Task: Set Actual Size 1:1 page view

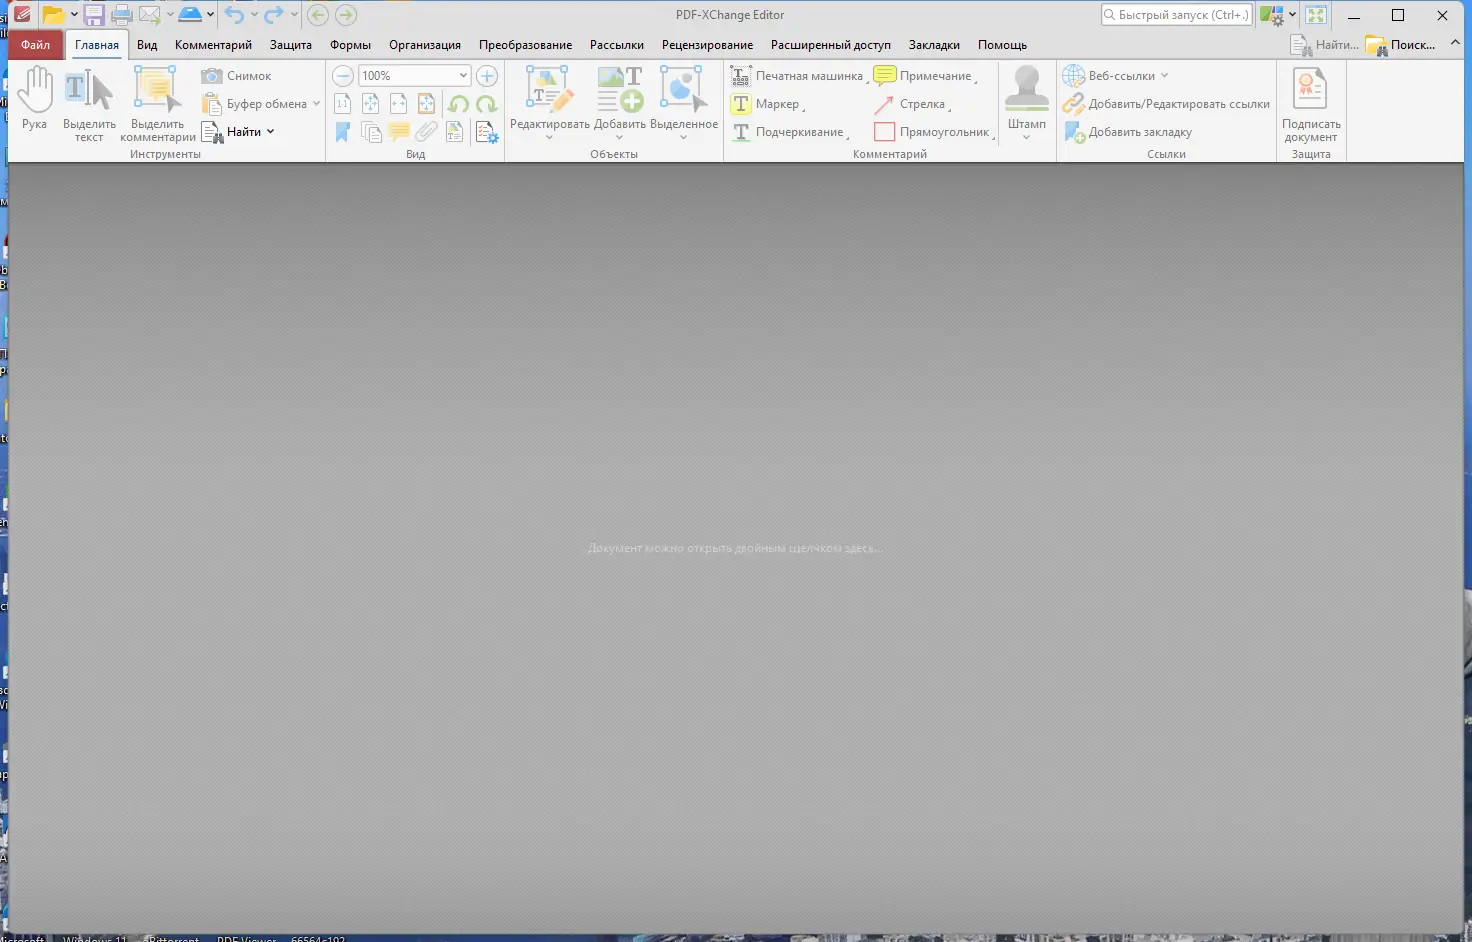Action: pyautogui.click(x=342, y=104)
